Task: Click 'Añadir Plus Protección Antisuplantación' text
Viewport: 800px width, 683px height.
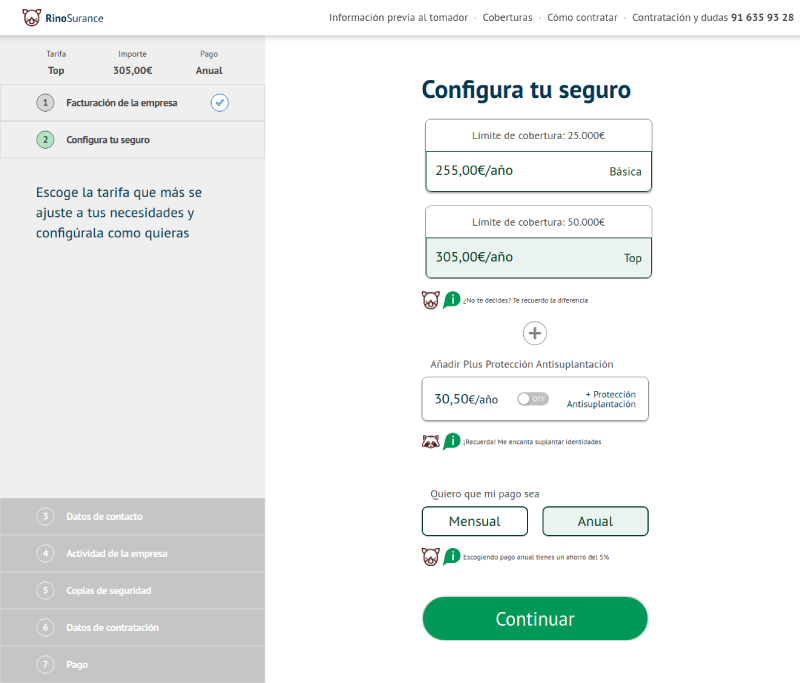Action: [x=521, y=364]
